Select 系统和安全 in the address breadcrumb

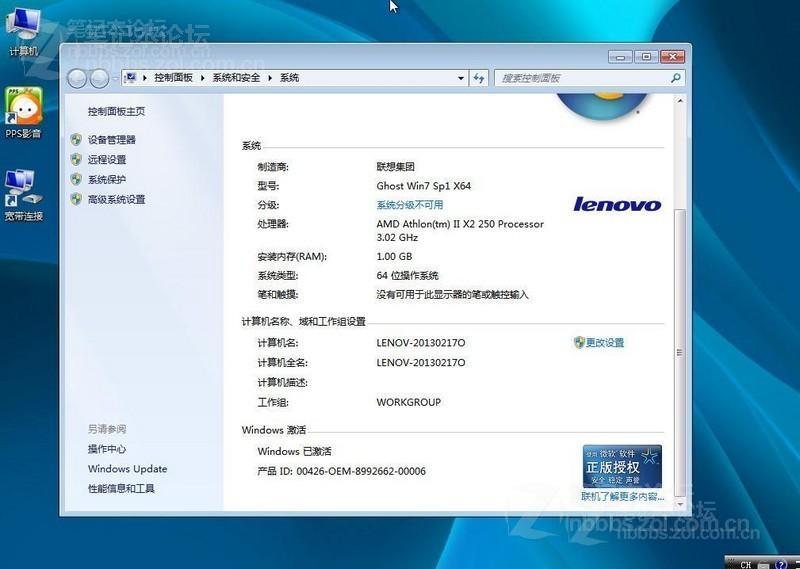coord(236,78)
